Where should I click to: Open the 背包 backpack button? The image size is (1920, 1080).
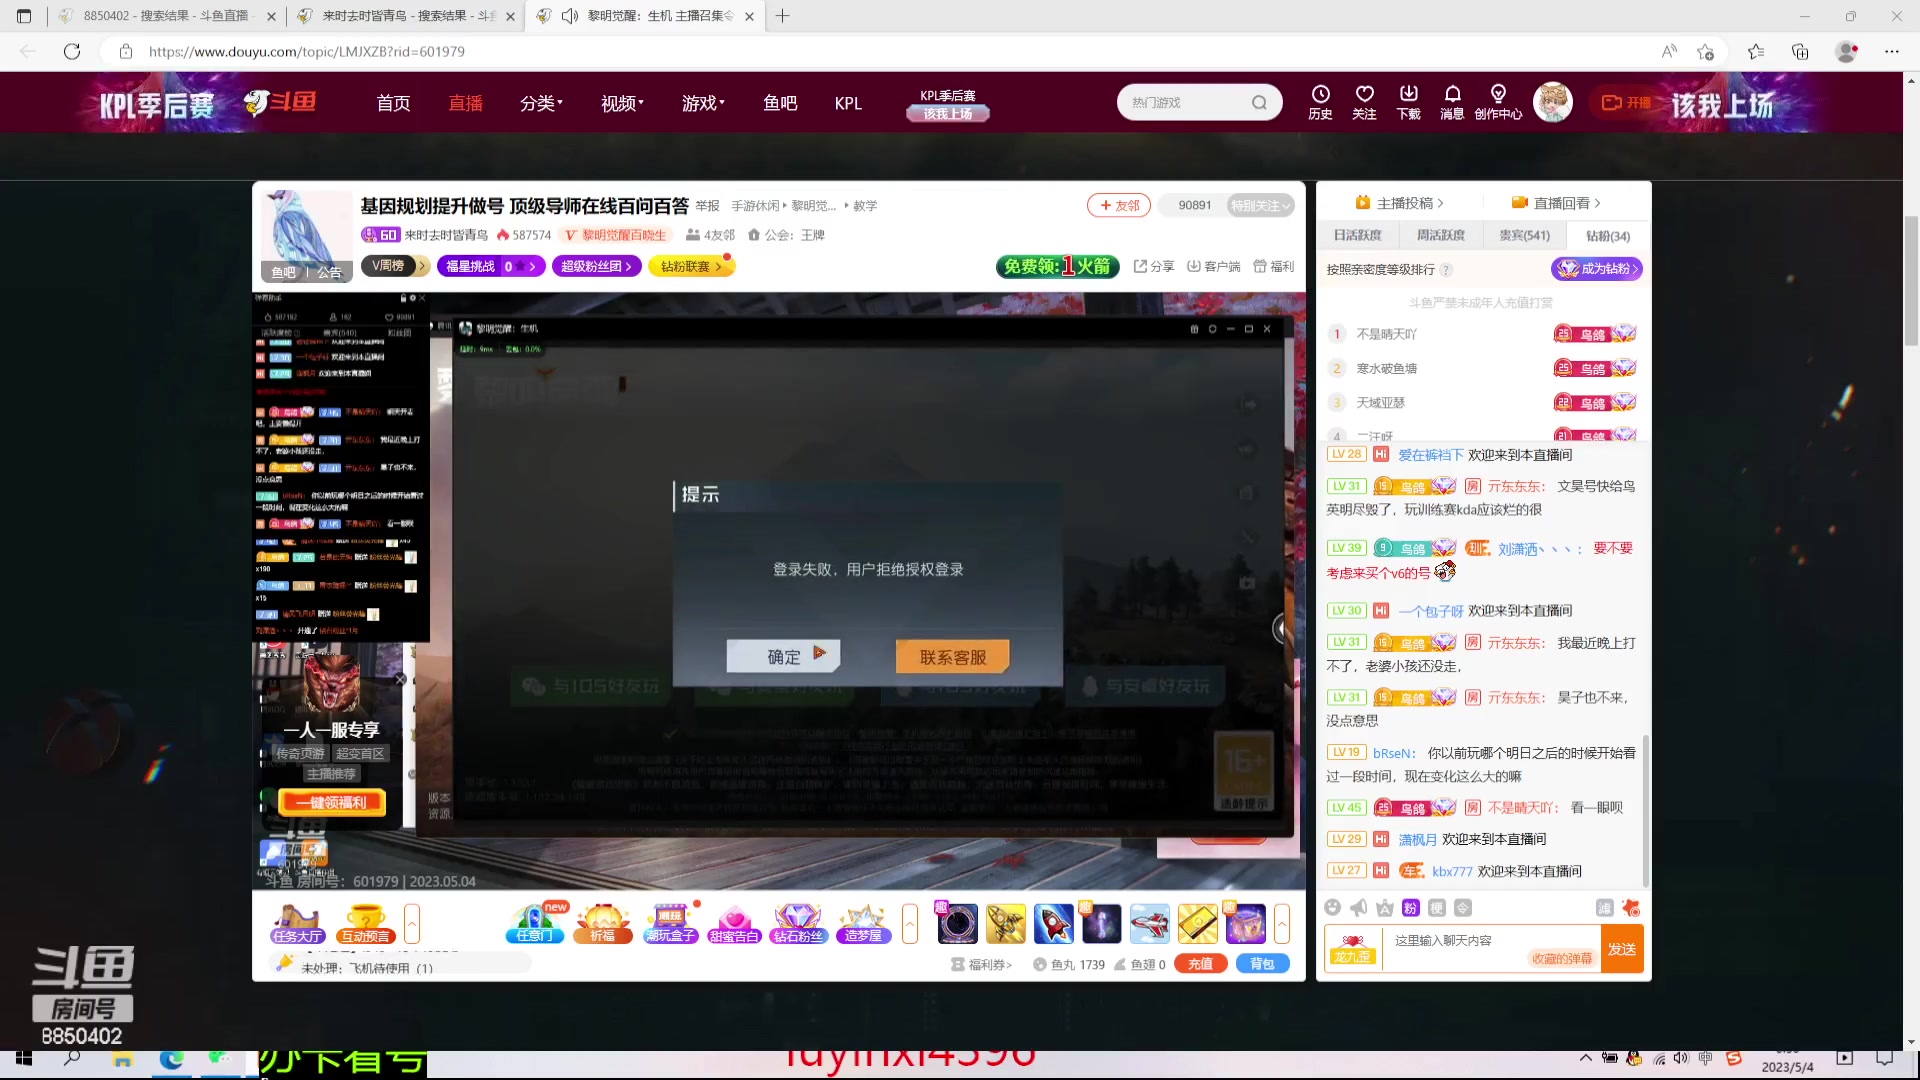[1262, 964]
